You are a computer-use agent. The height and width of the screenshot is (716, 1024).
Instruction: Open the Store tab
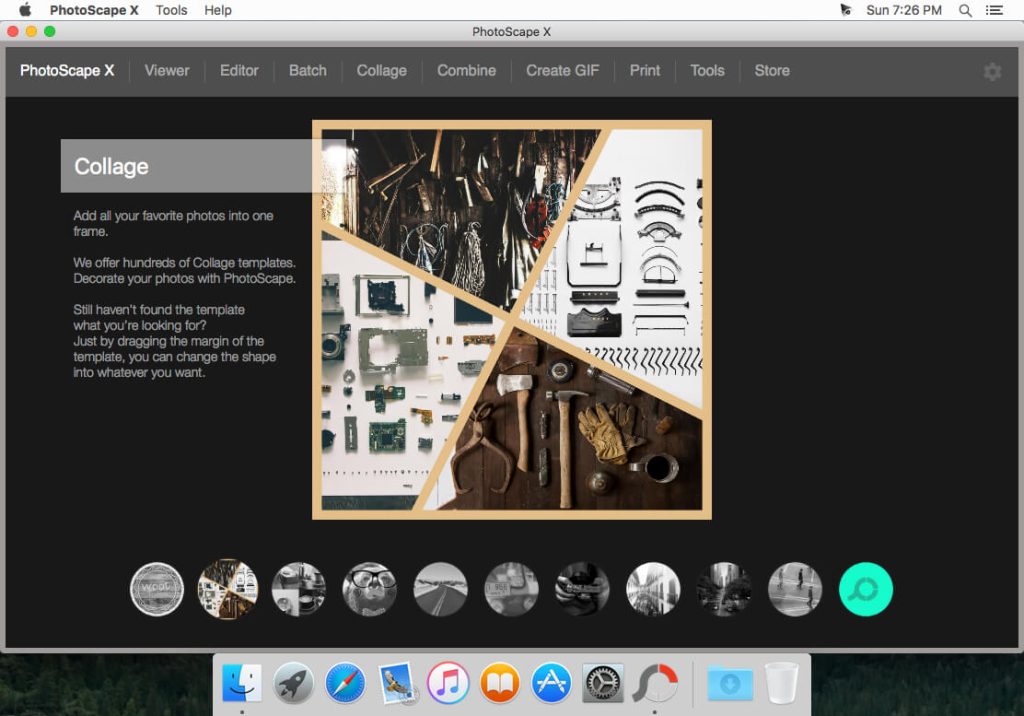(771, 71)
